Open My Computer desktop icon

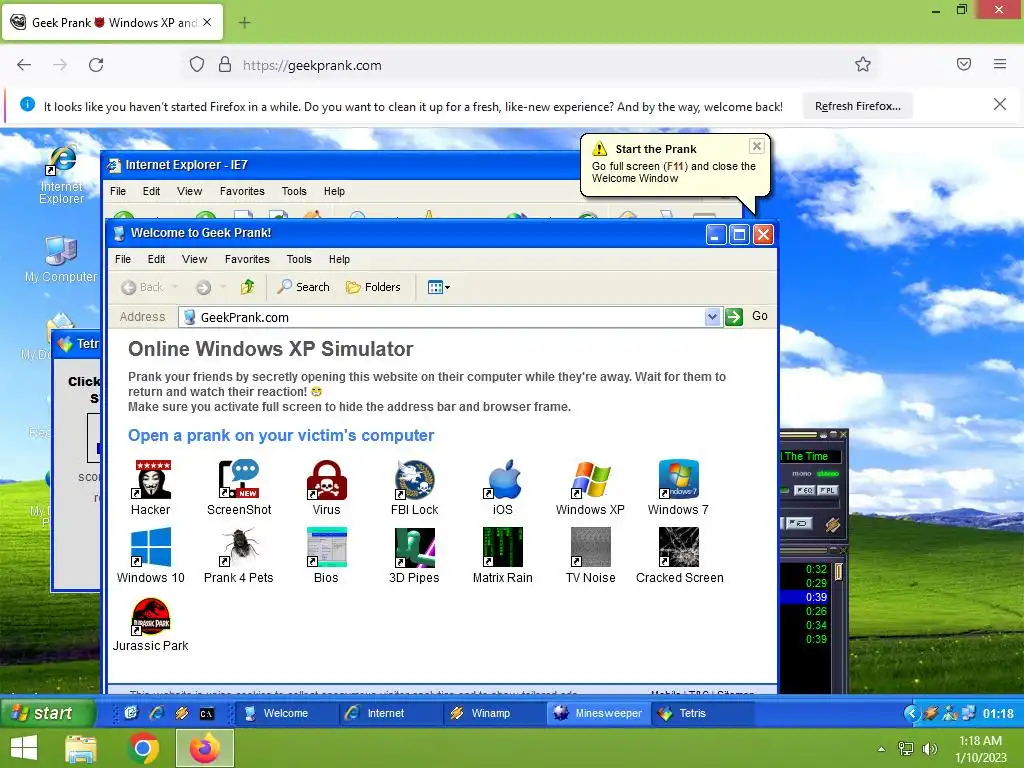point(61,259)
